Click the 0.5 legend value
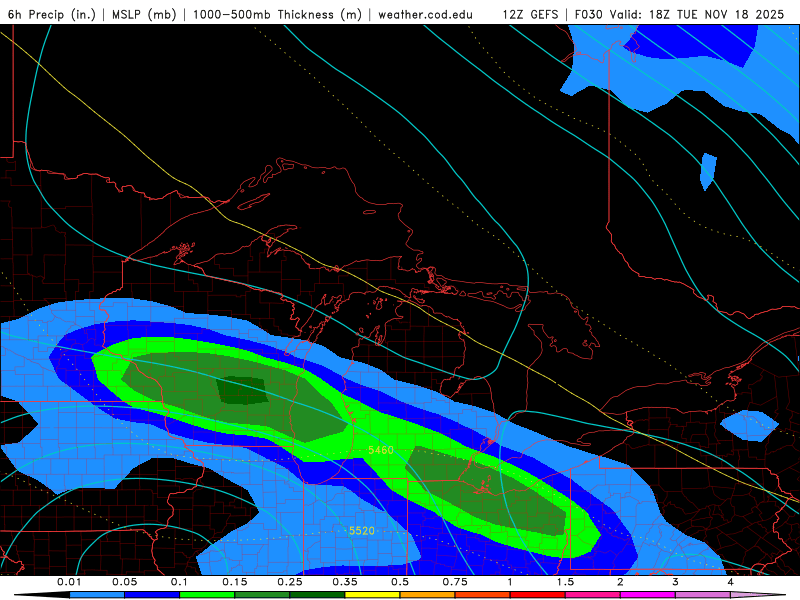The image size is (800, 600). [400, 582]
